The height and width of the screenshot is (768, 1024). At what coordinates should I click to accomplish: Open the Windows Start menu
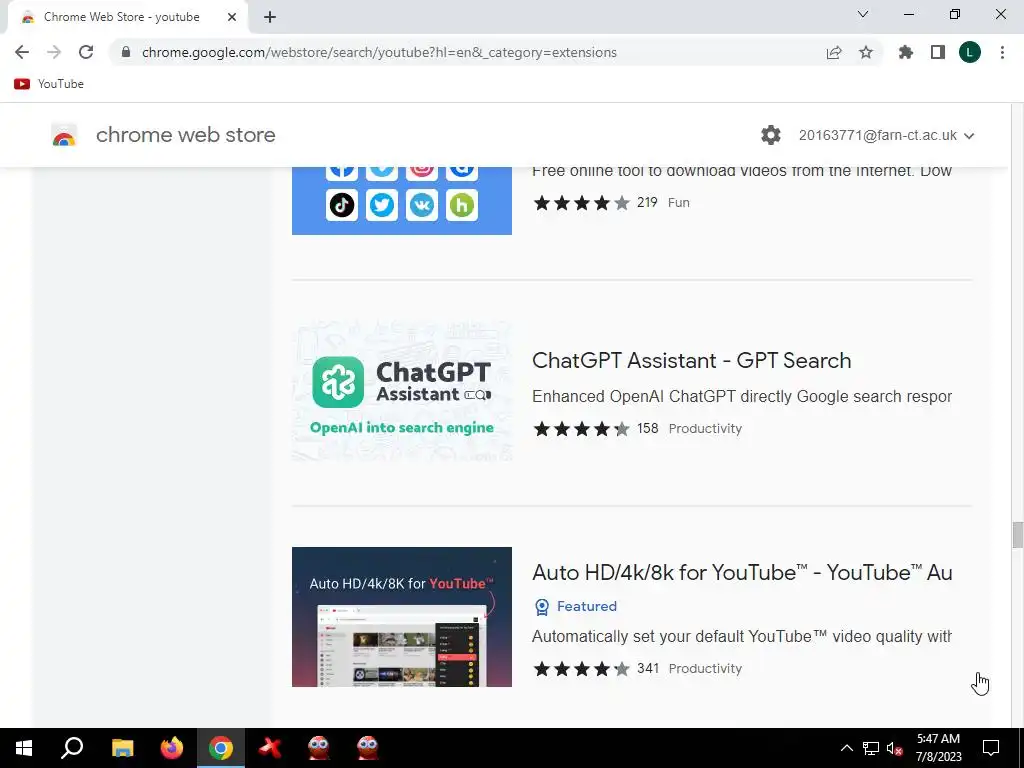click(24, 748)
